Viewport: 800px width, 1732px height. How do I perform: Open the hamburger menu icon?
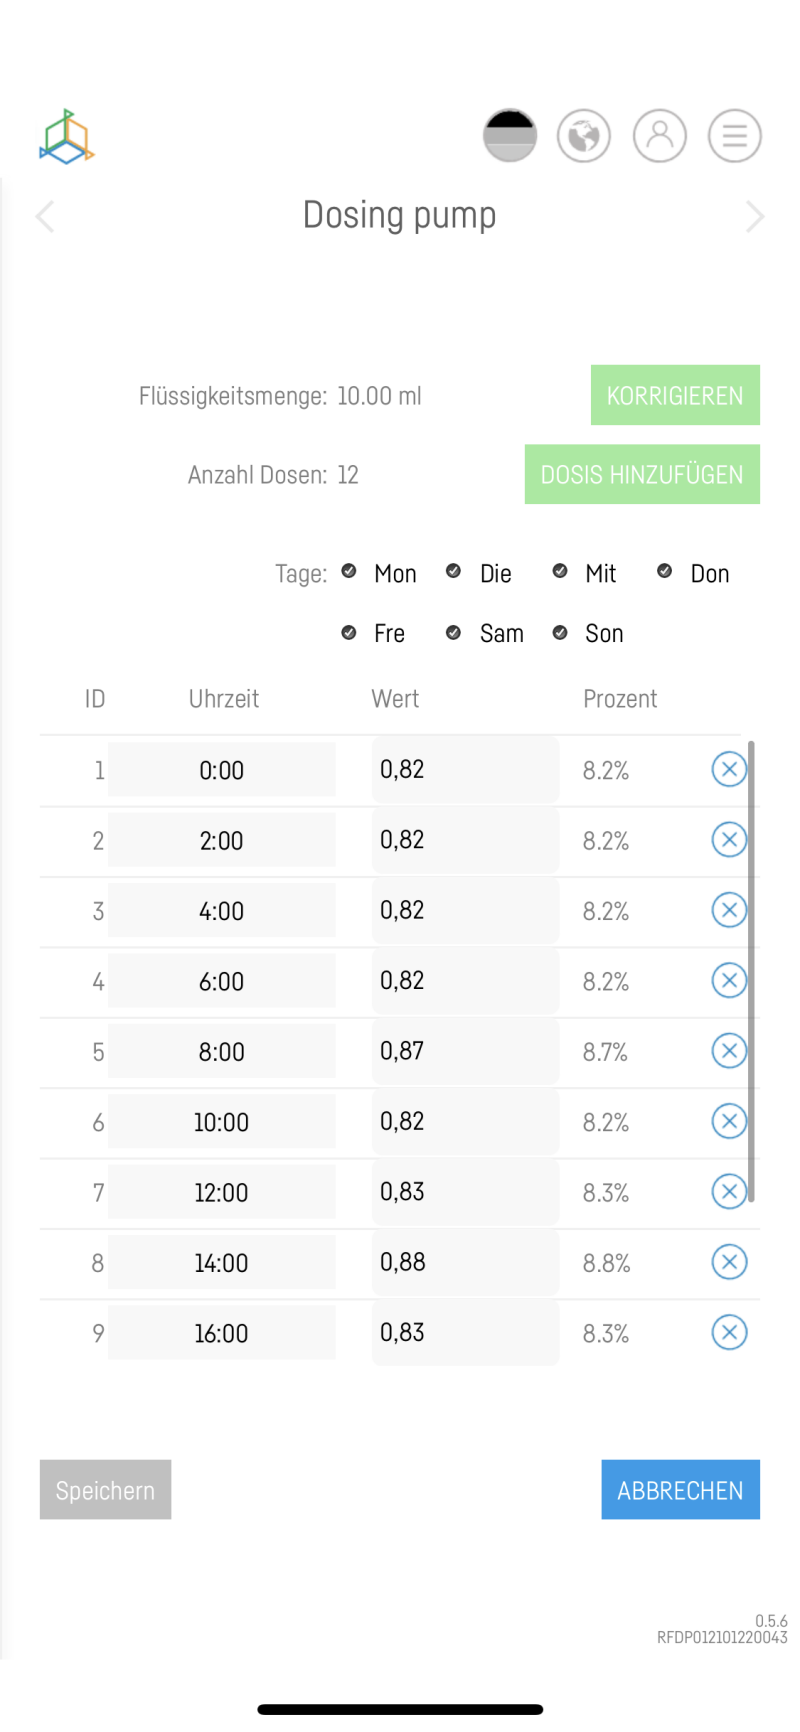coord(734,136)
